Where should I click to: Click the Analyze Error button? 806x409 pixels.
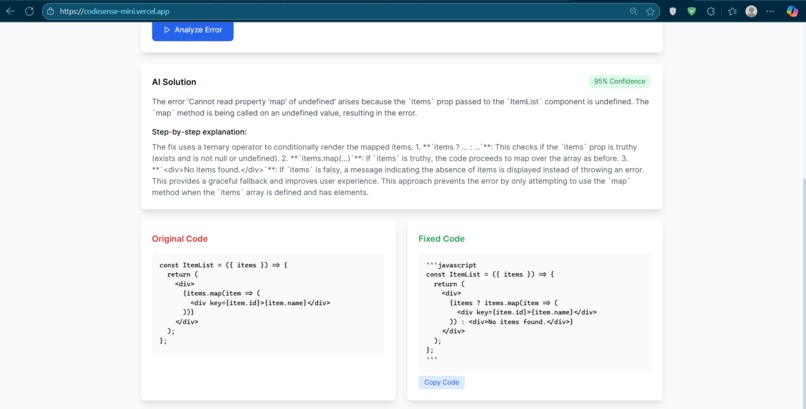193,30
